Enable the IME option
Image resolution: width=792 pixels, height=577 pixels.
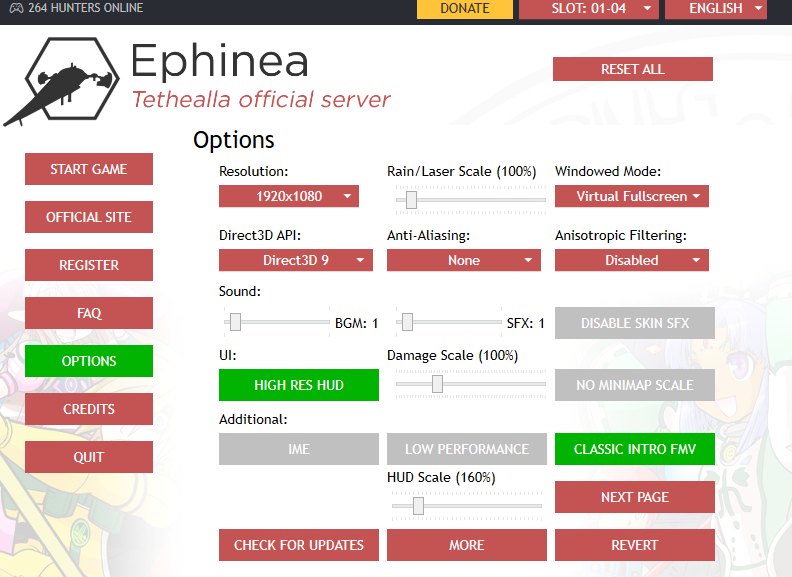click(x=299, y=449)
